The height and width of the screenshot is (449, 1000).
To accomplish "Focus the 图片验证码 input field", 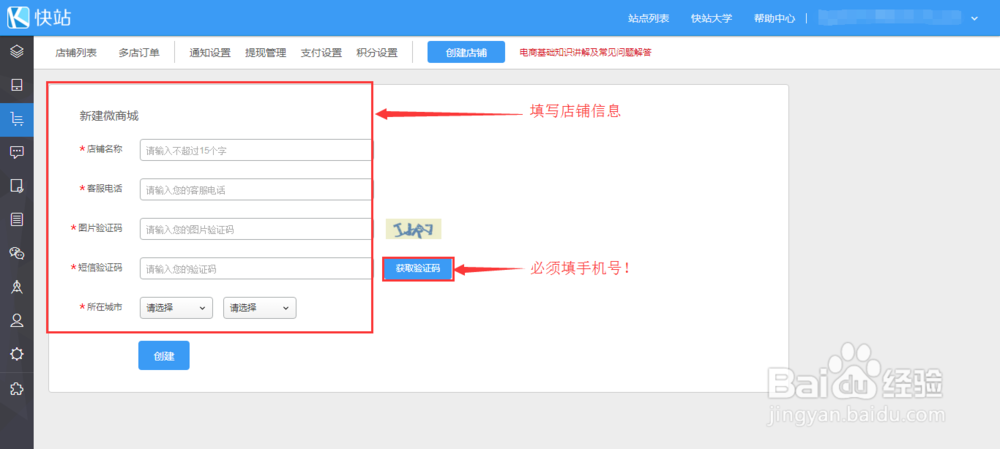I will pyautogui.click(x=256, y=229).
